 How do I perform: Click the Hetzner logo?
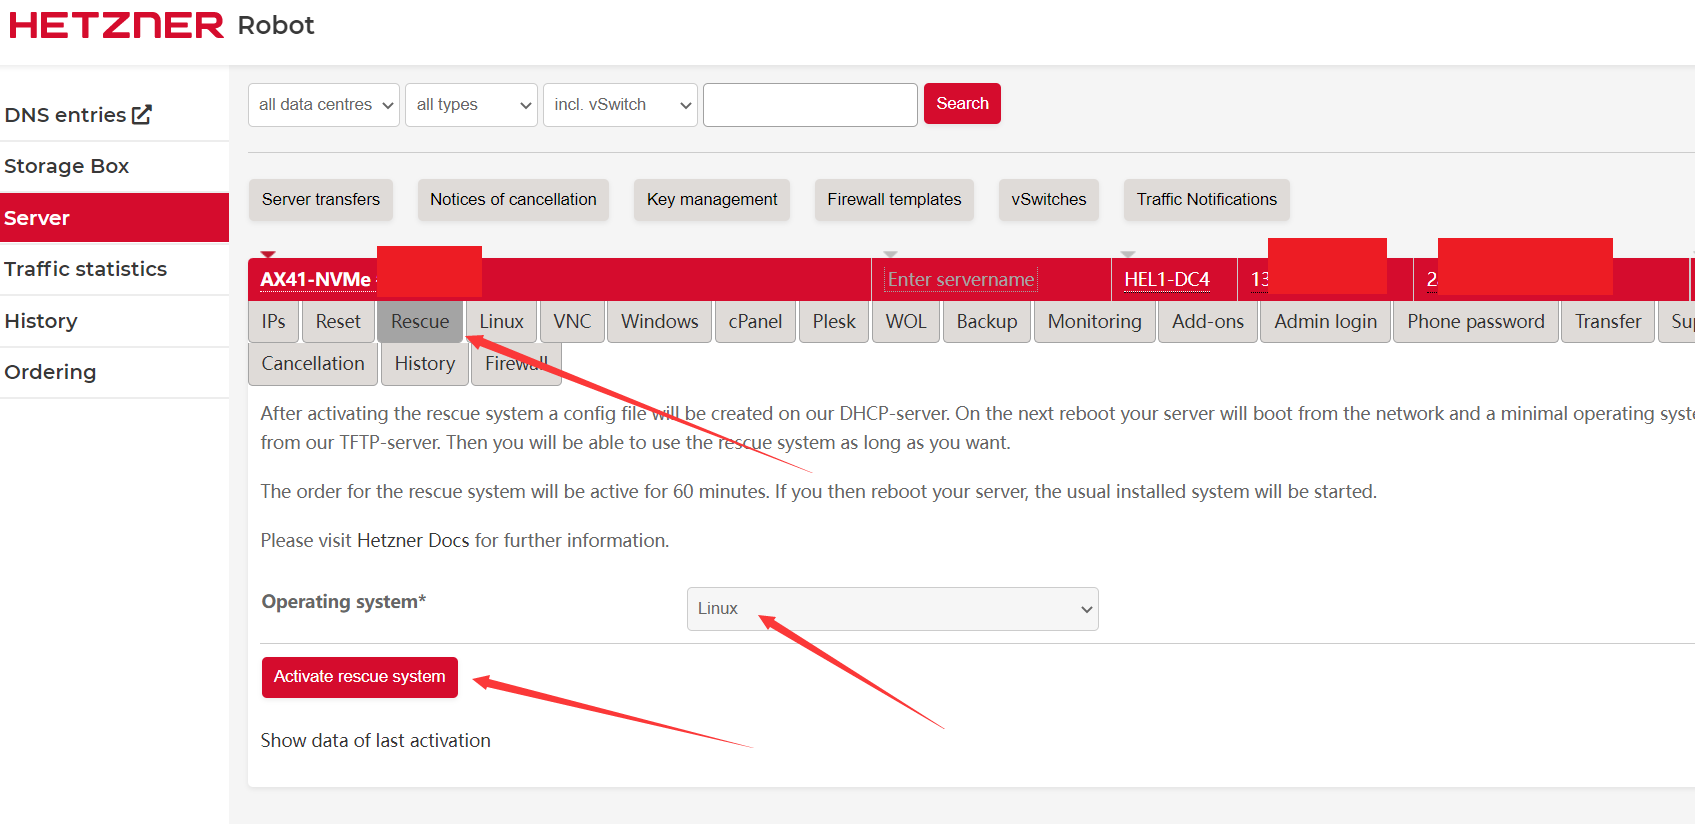[116, 25]
